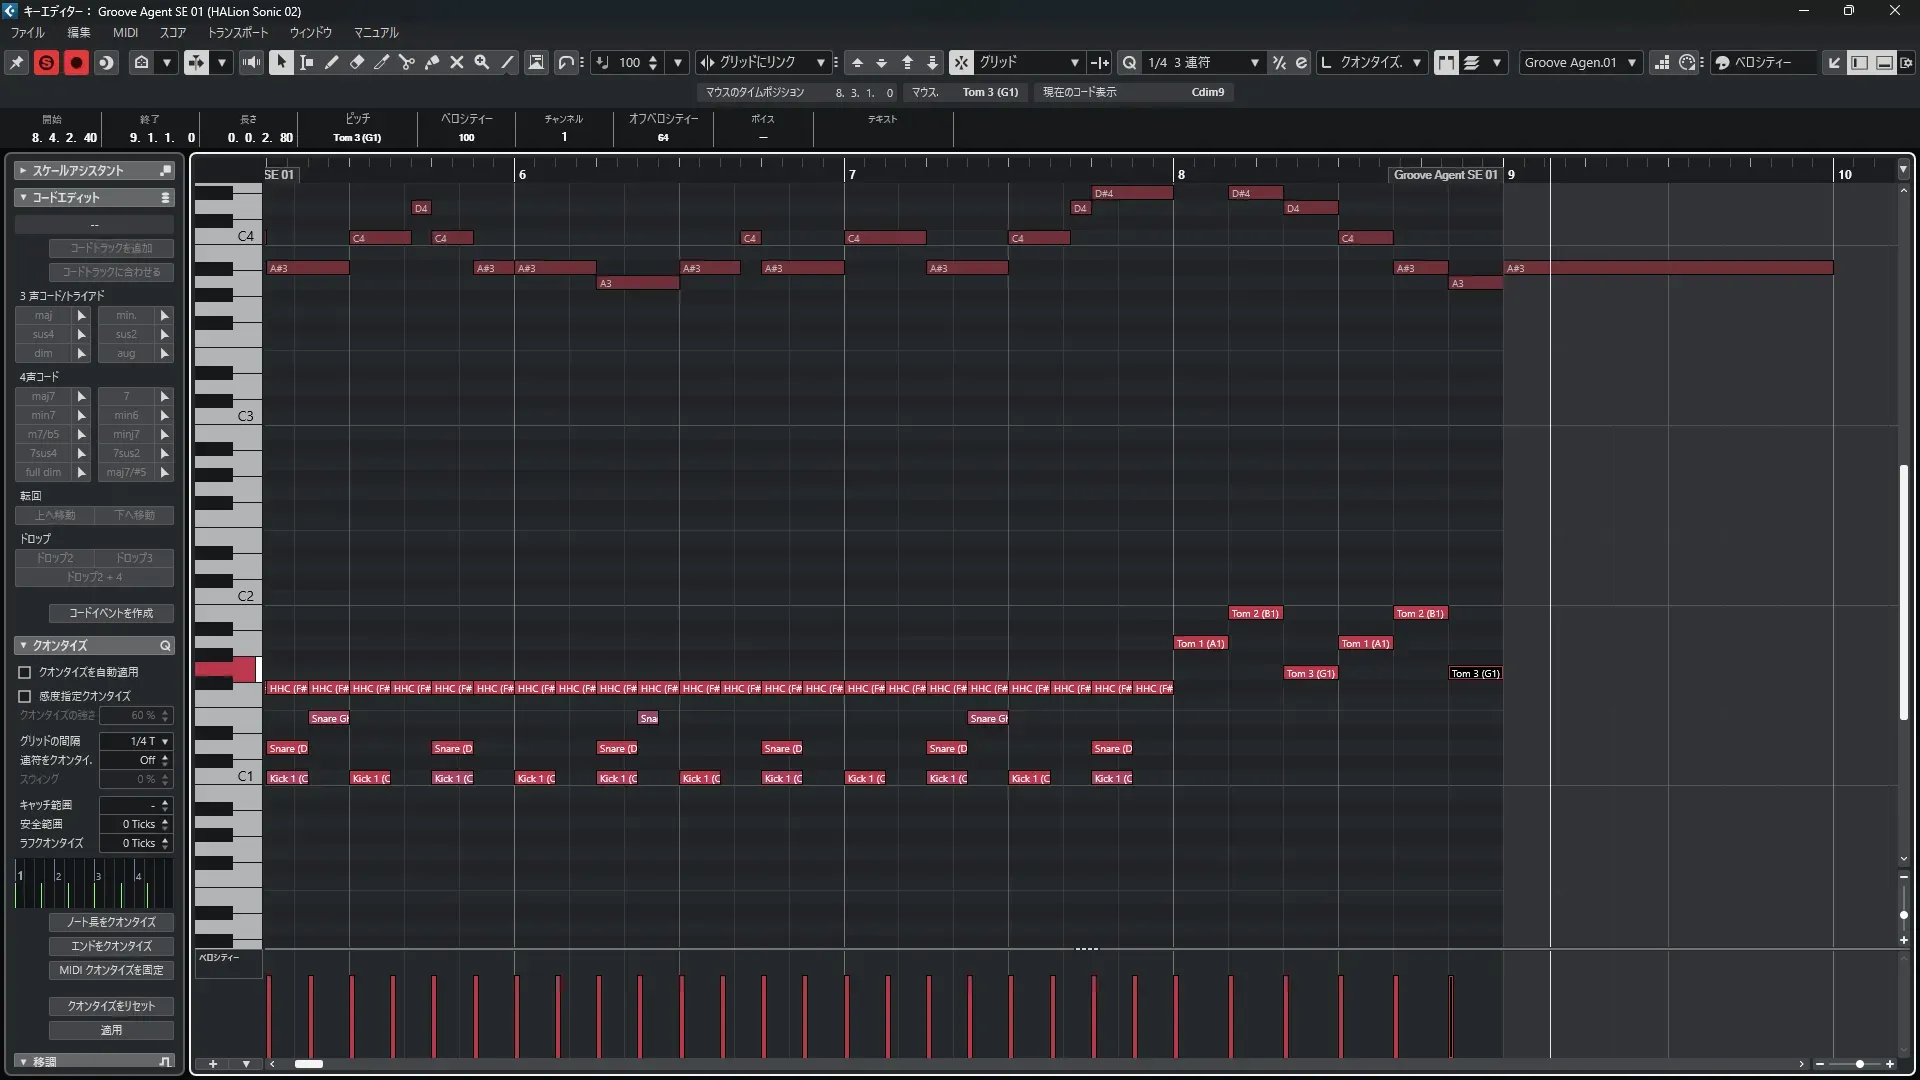Click the horizontal zoom slider handle

1859,1064
